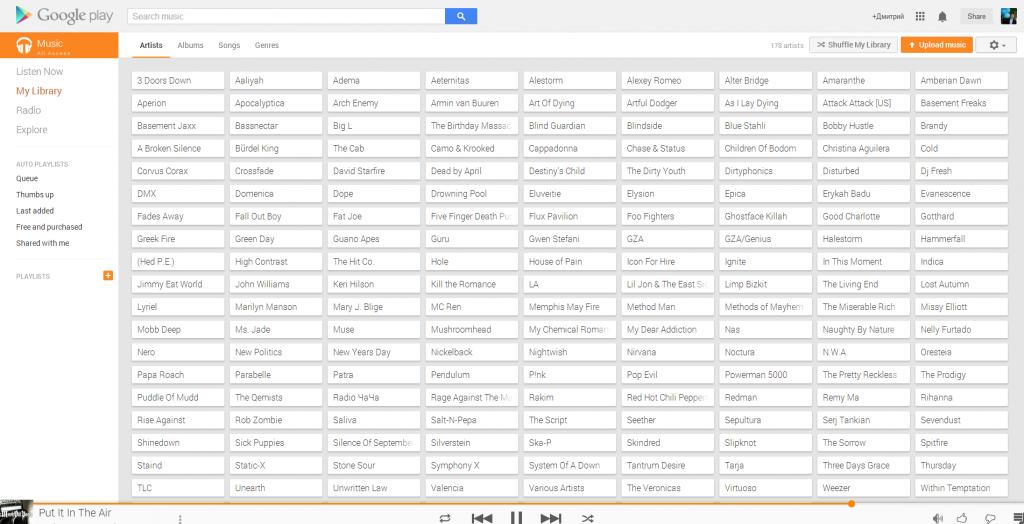
Task: Open the Armin van Buuren artist card
Action: 472,103
